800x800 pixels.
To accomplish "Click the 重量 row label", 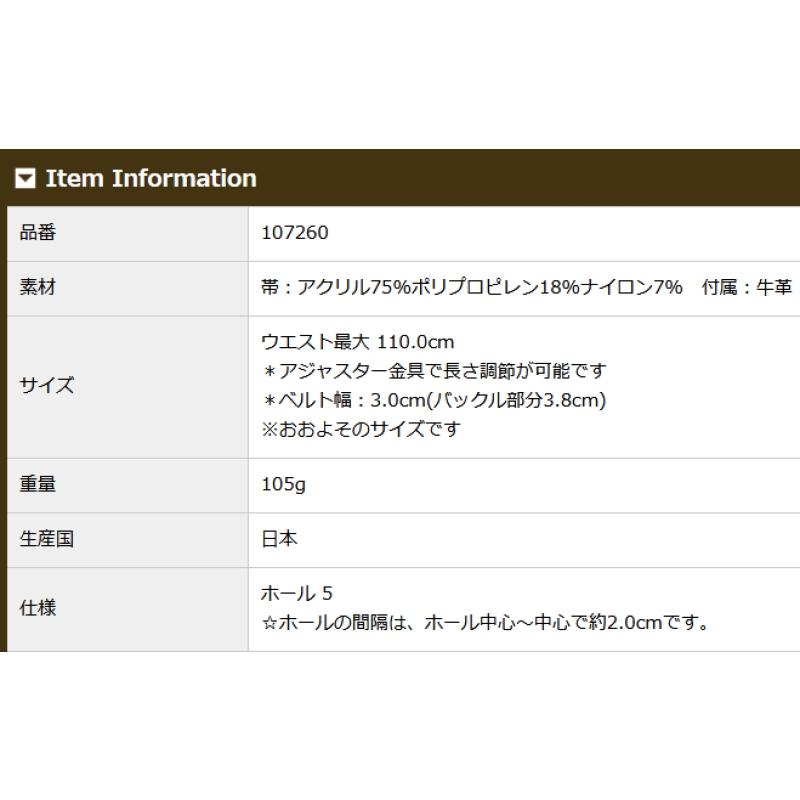I will (37, 484).
